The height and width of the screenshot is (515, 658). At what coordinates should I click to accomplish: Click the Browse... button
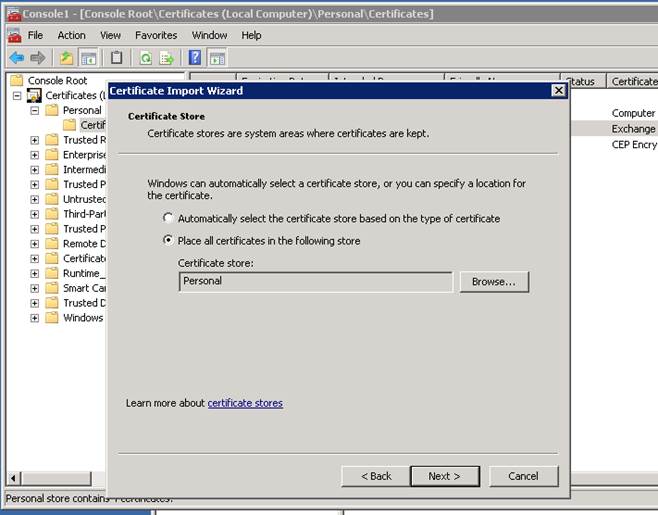494,282
